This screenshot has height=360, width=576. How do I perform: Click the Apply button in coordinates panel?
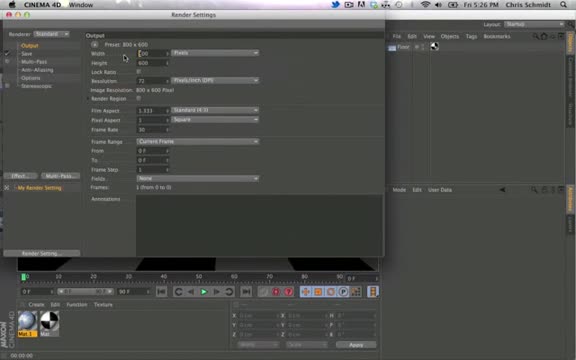coord(356,345)
